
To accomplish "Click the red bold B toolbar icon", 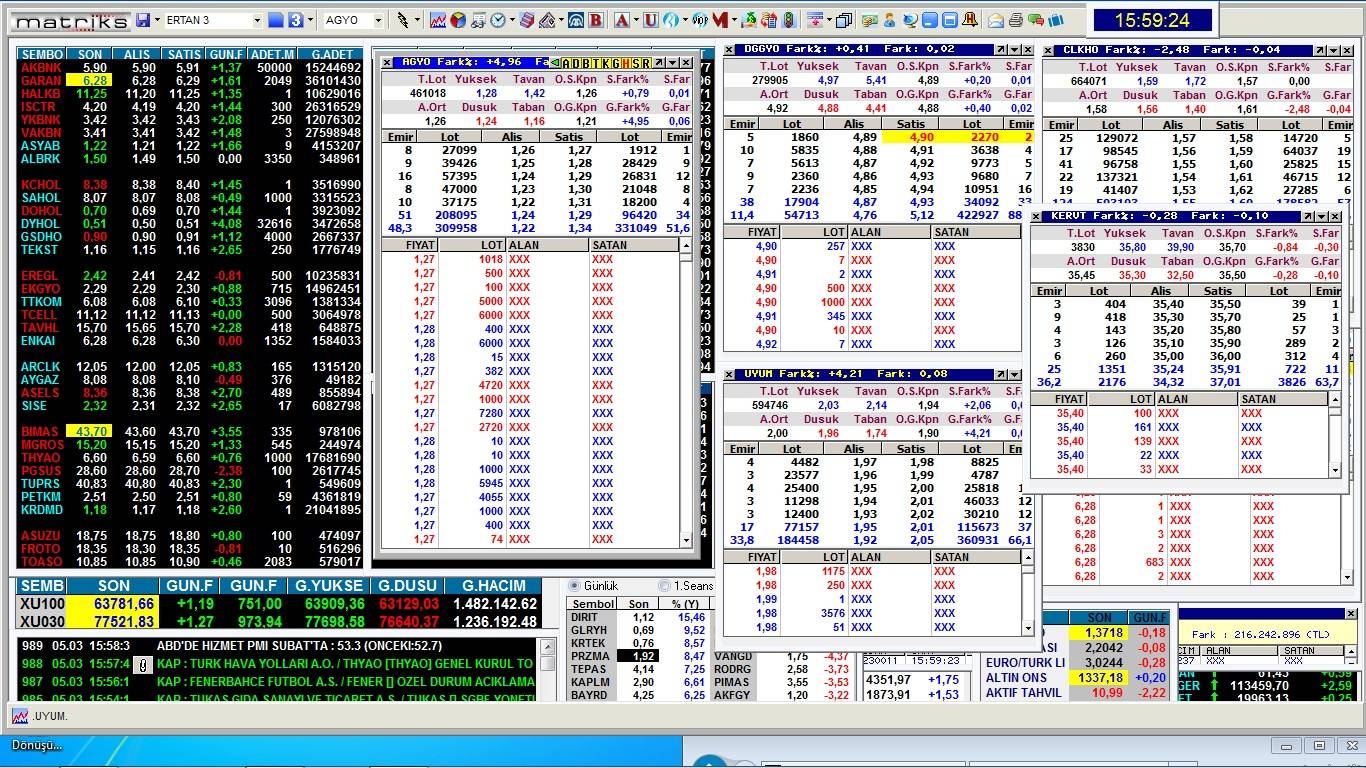I will tap(596, 20).
